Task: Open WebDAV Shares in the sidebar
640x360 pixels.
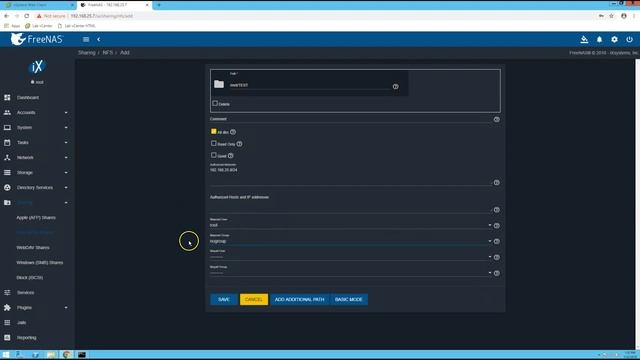Action: pyautogui.click(x=33, y=247)
